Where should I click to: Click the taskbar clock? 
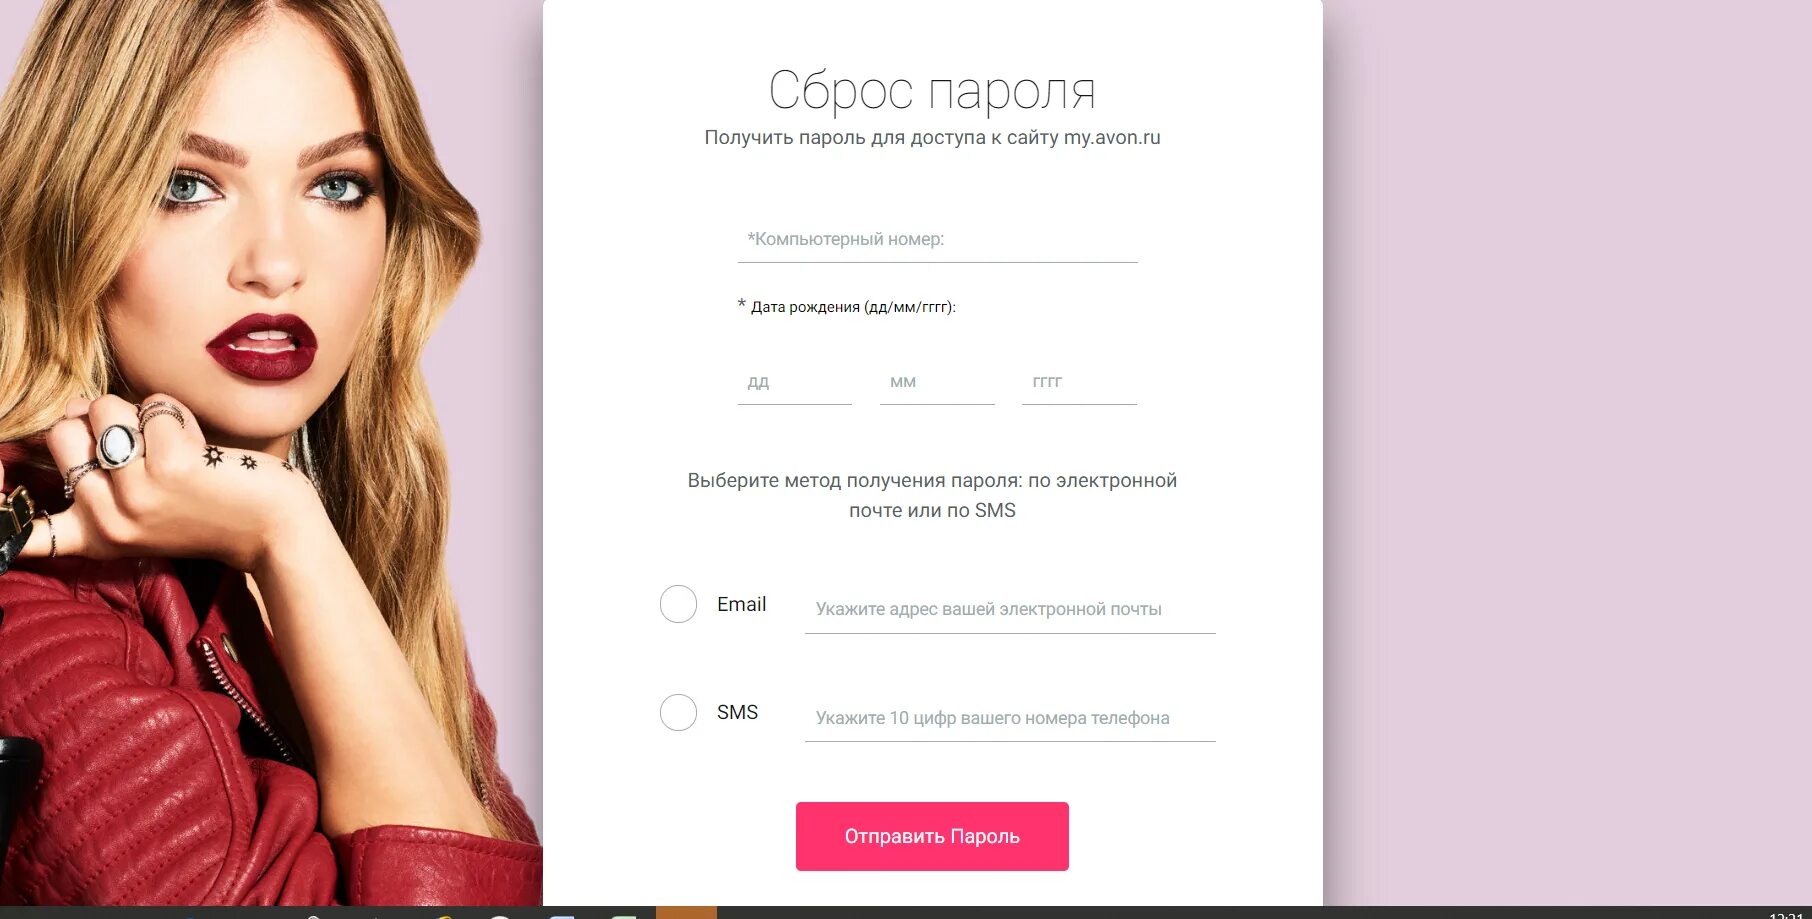(x=1786, y=914)
